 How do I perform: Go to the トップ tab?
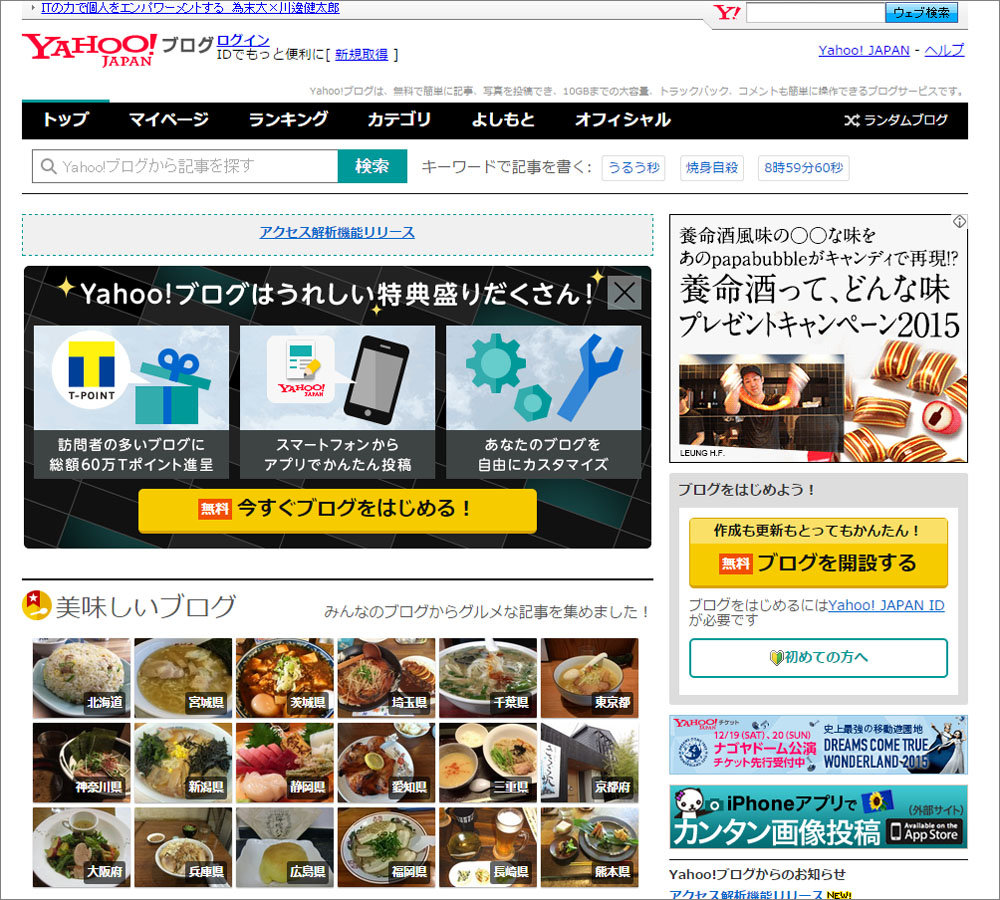point(66,120)
